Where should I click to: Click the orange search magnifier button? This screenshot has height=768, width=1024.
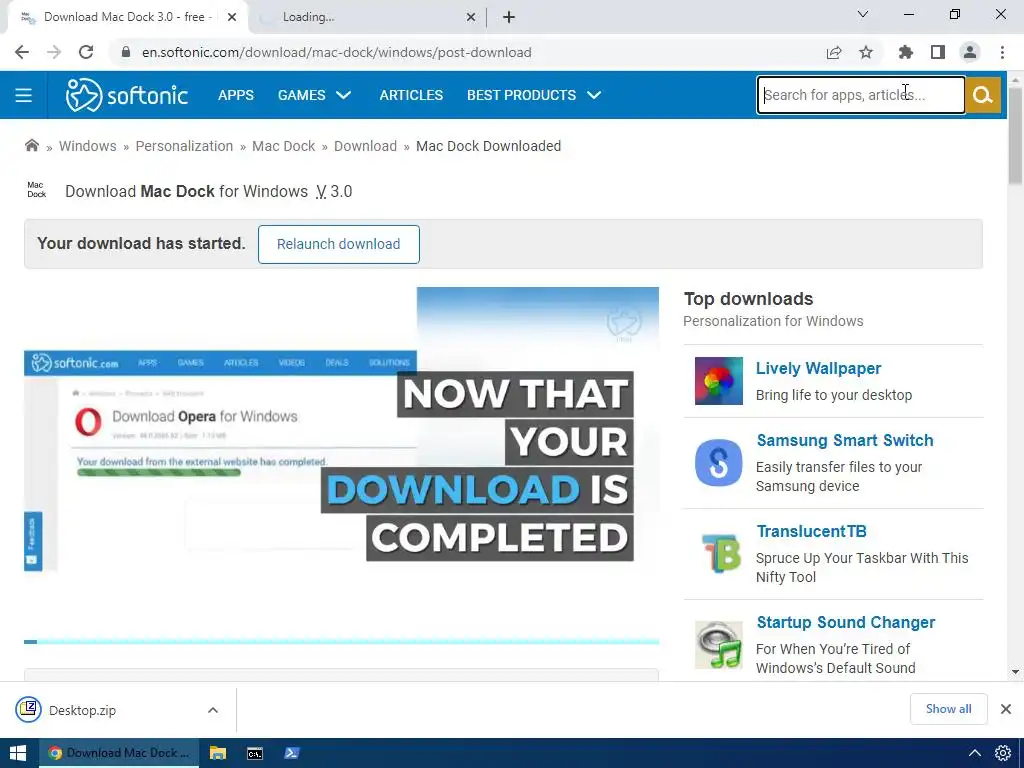983,95
